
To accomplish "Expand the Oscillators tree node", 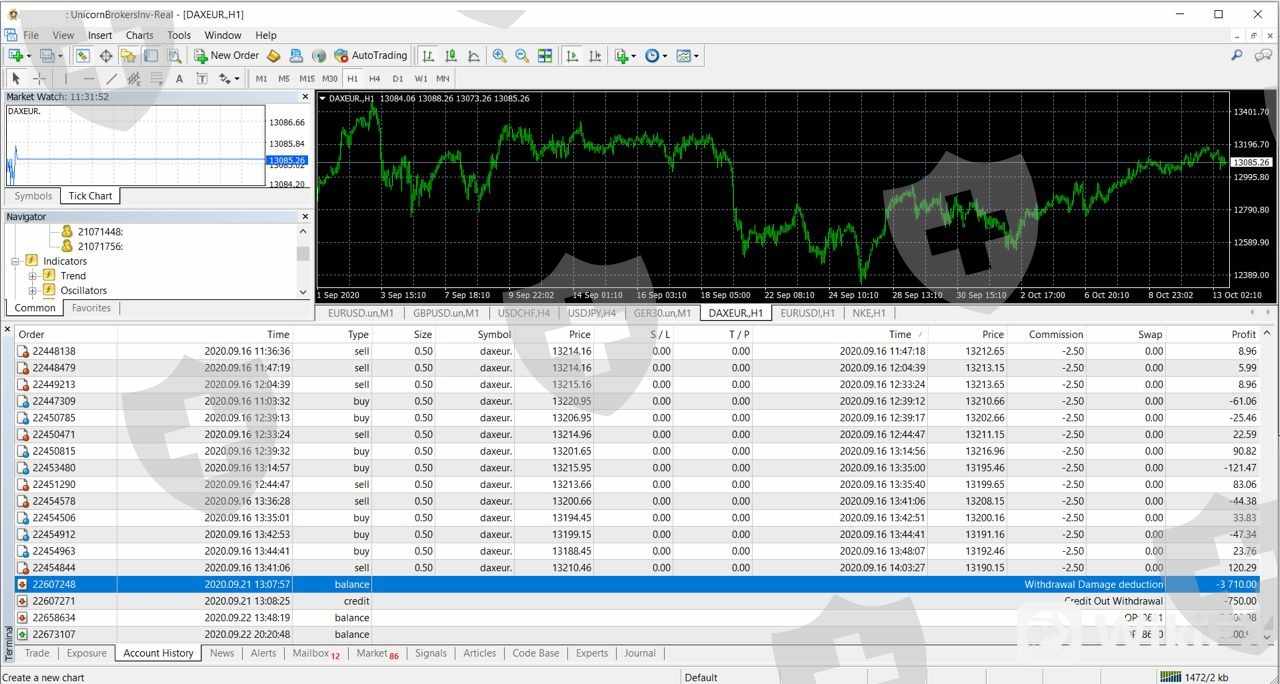I will [32, 291].
